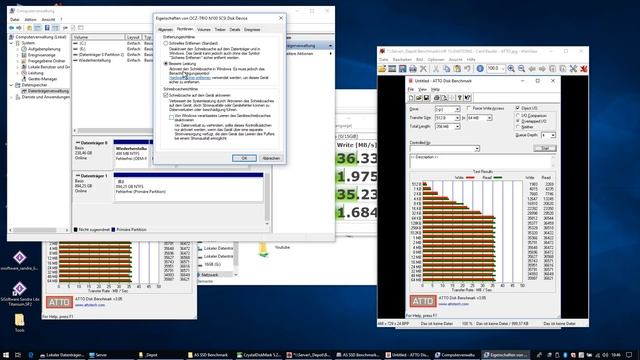Select Schnelles Entfernen (Standard) radio button

(166, 43)
